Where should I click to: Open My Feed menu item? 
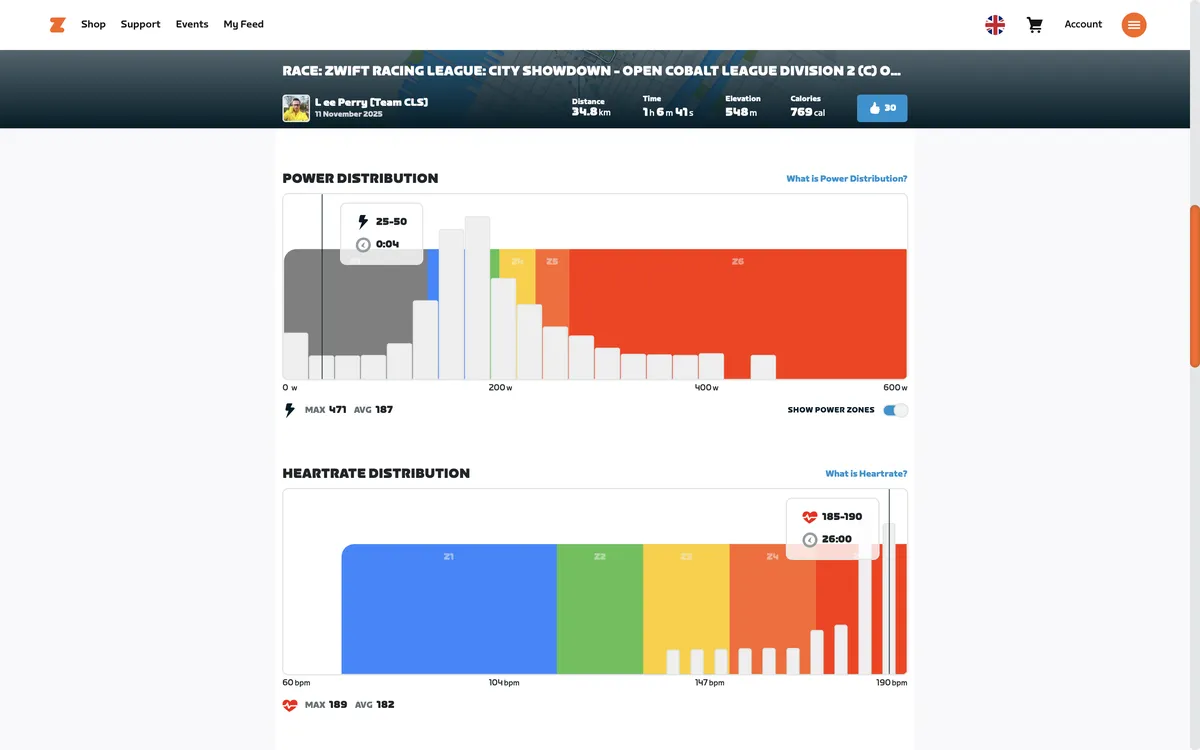[243, 24]
